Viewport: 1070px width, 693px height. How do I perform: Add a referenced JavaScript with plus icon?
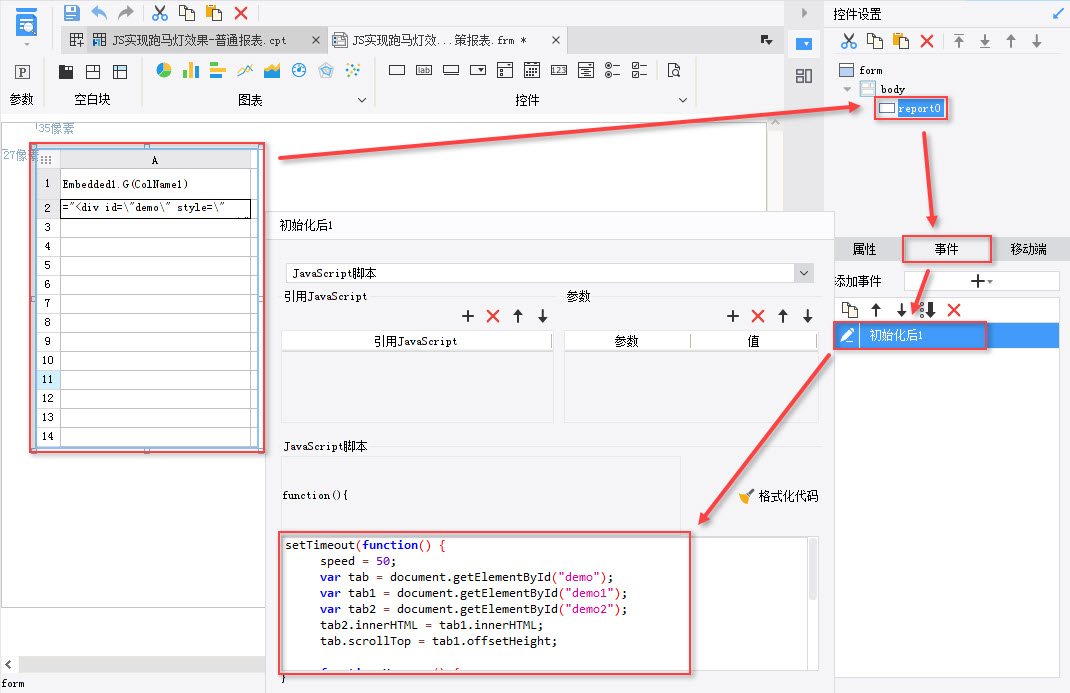click(468, 316)
